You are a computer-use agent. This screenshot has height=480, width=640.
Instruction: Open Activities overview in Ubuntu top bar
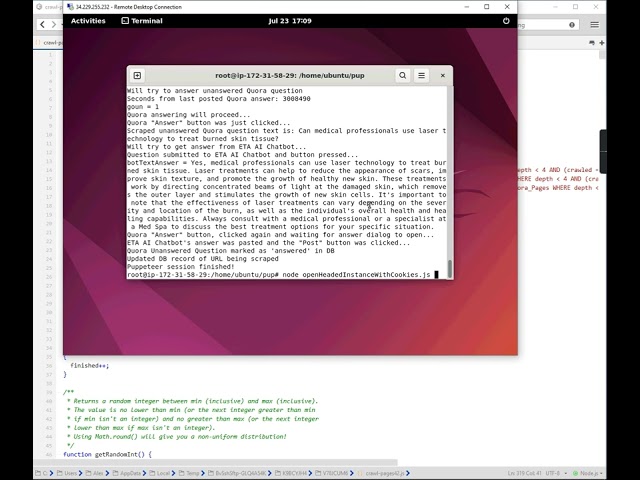(x=88, y=21)
